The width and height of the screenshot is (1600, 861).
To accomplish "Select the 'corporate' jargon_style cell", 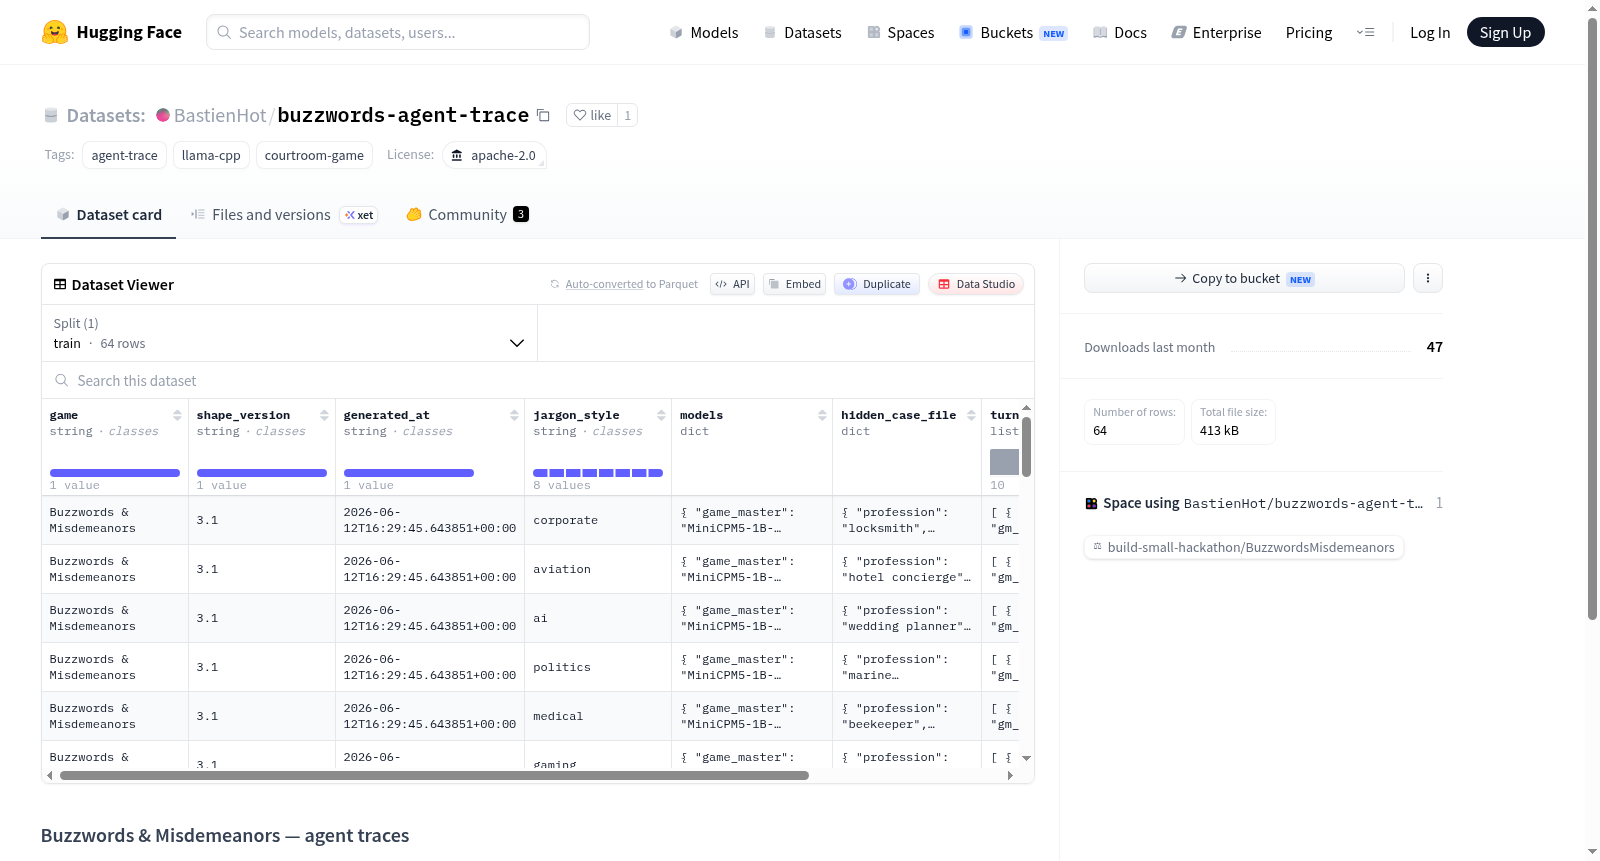I will 597,520.
